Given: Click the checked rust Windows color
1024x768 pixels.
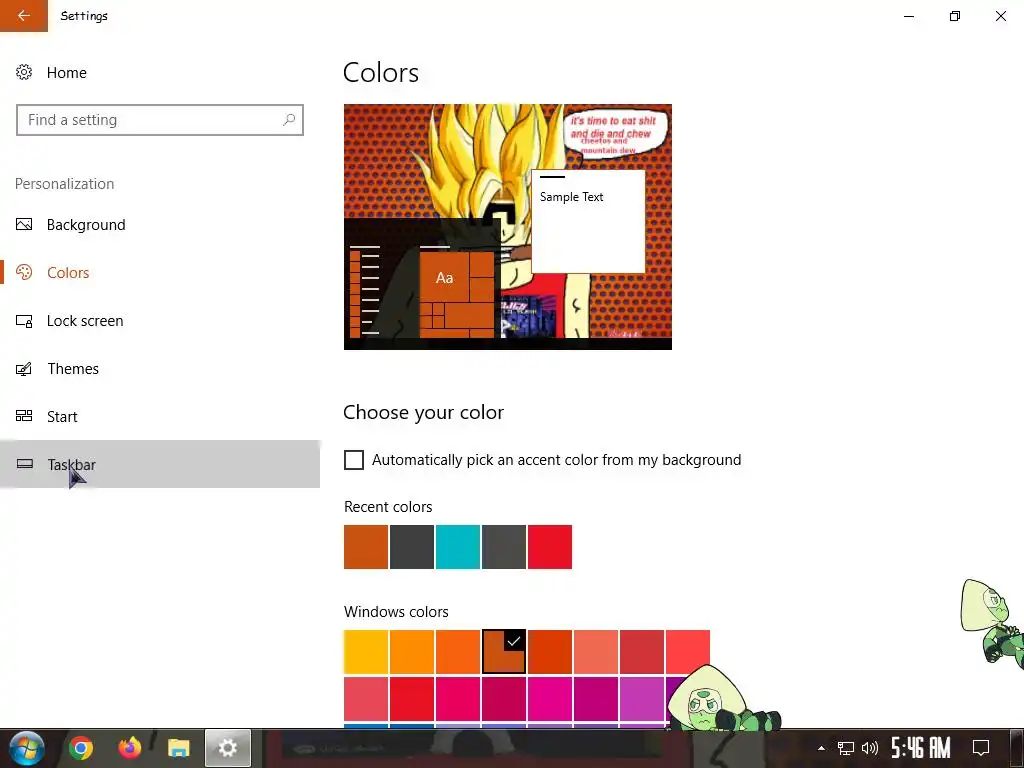Looking at the screenshot, I should click(504, 652).
